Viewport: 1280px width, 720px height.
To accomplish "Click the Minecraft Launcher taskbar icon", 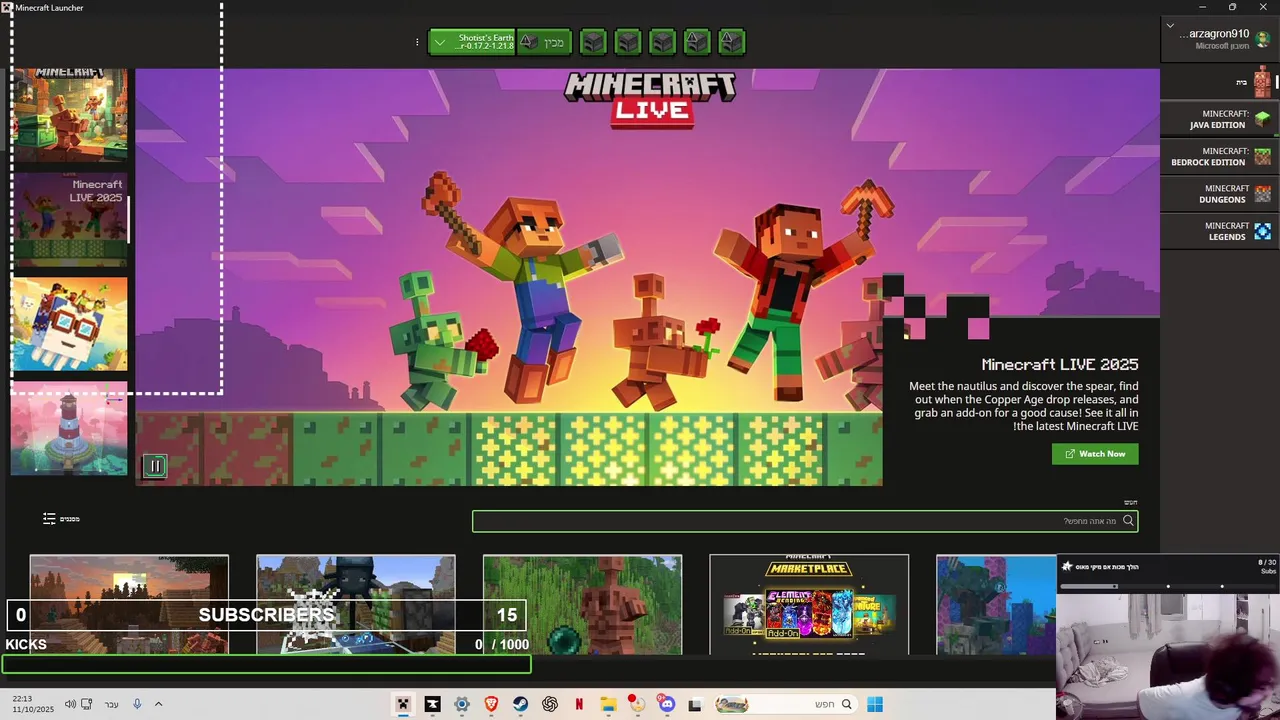I will 403,704.
